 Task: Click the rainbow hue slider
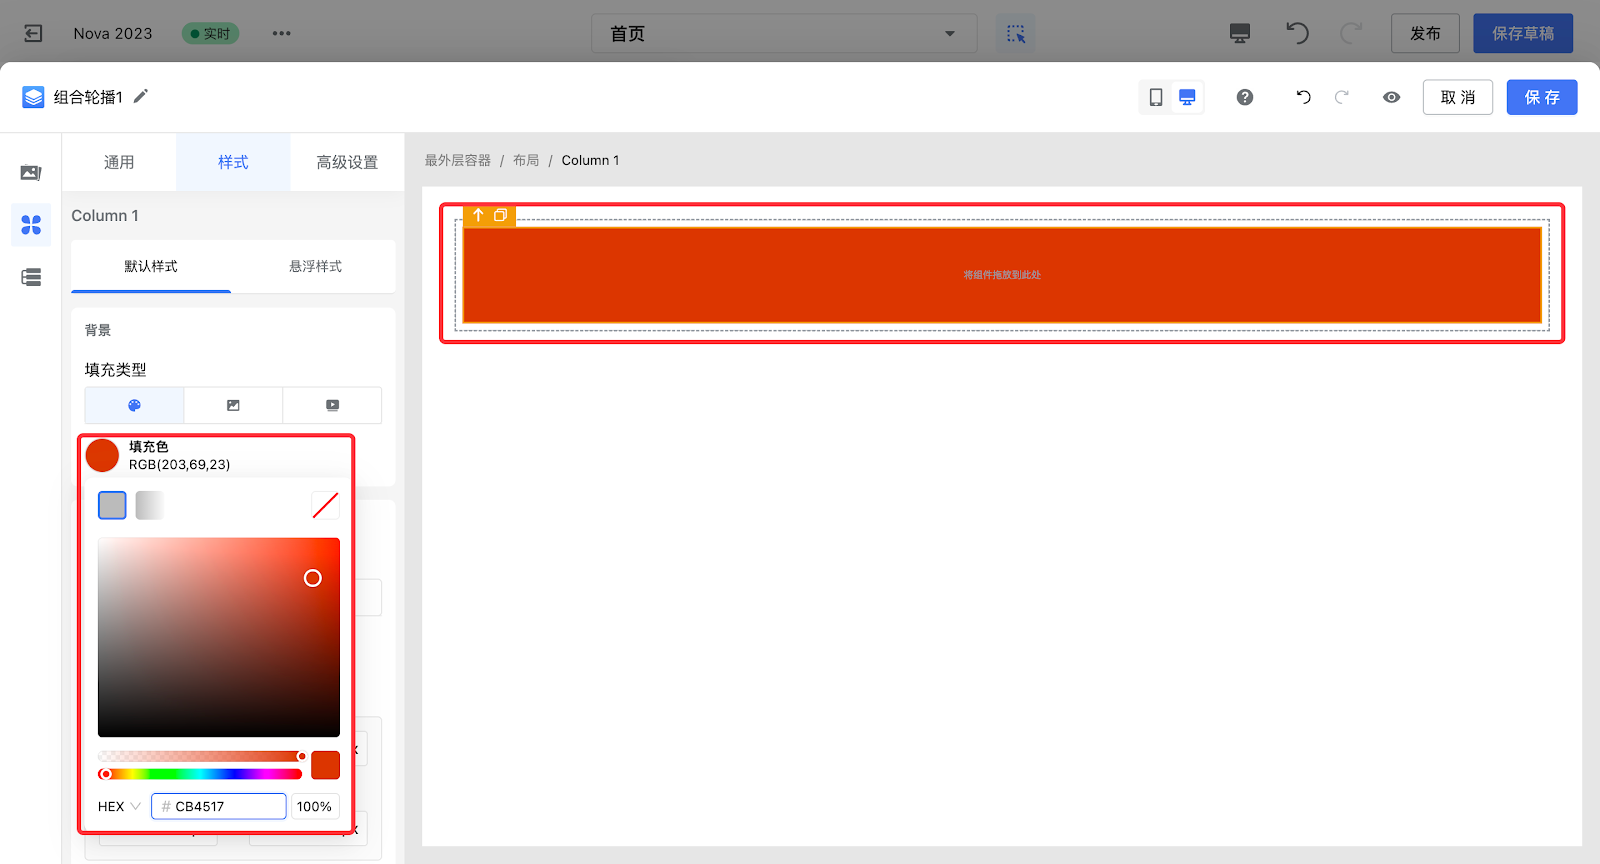tap(200, 774)
